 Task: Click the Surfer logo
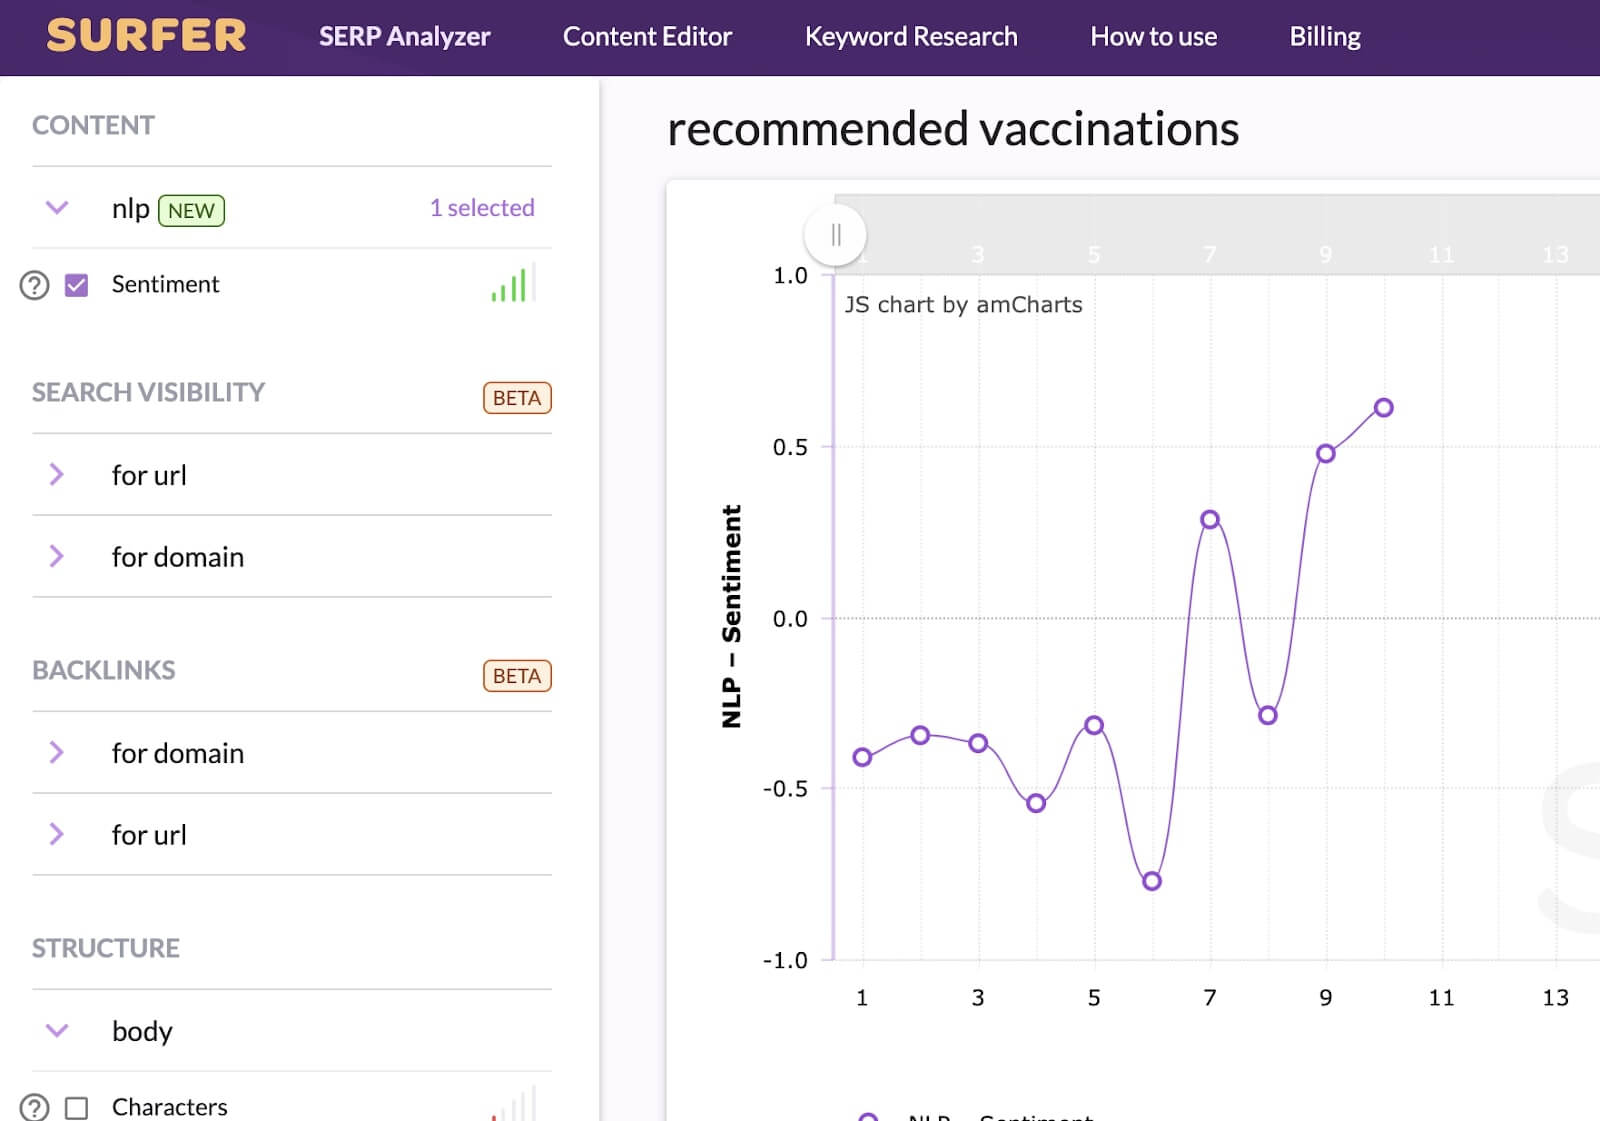146,36
